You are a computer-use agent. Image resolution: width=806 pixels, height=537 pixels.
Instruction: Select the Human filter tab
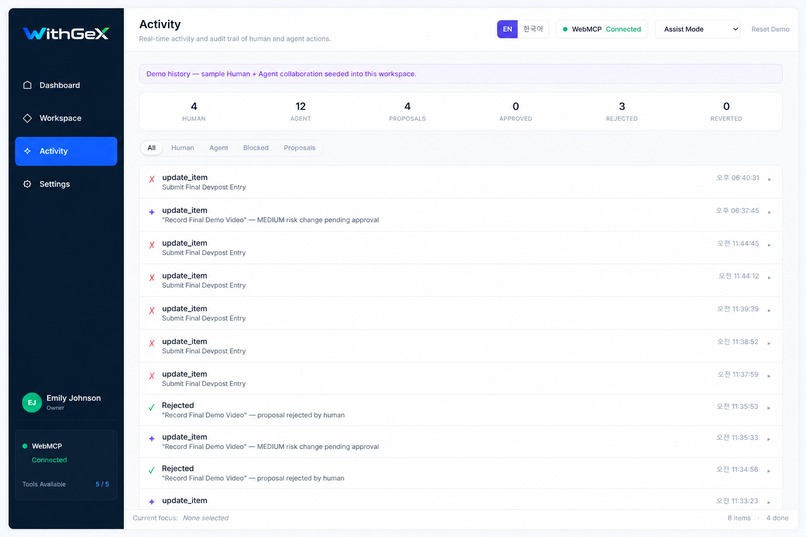pos(182,148)
